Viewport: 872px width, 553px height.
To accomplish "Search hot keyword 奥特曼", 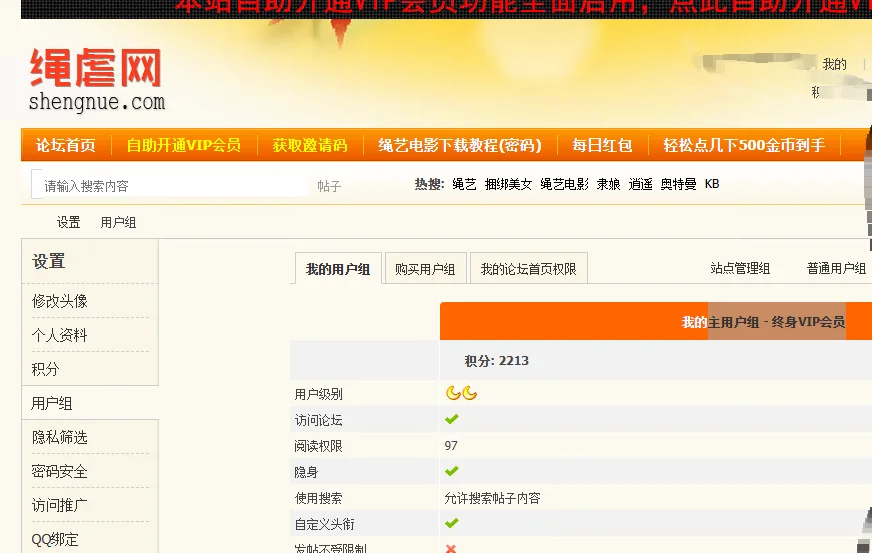I will [678, 184].
